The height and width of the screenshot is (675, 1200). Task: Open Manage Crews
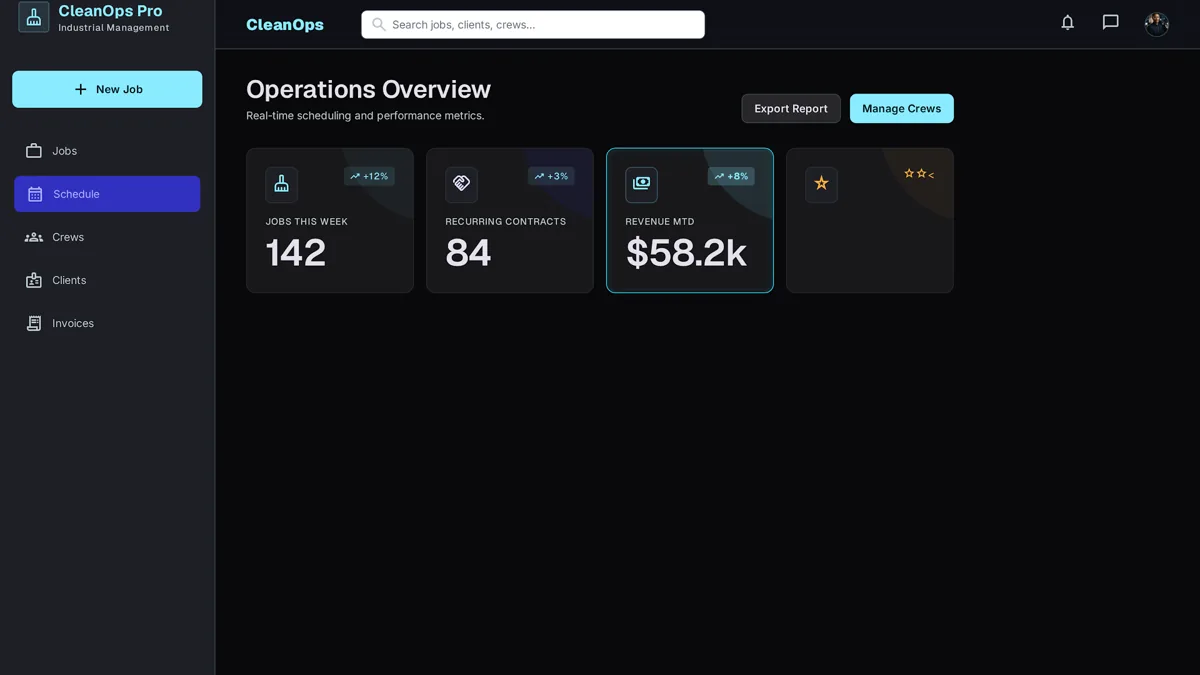(902, 108)
